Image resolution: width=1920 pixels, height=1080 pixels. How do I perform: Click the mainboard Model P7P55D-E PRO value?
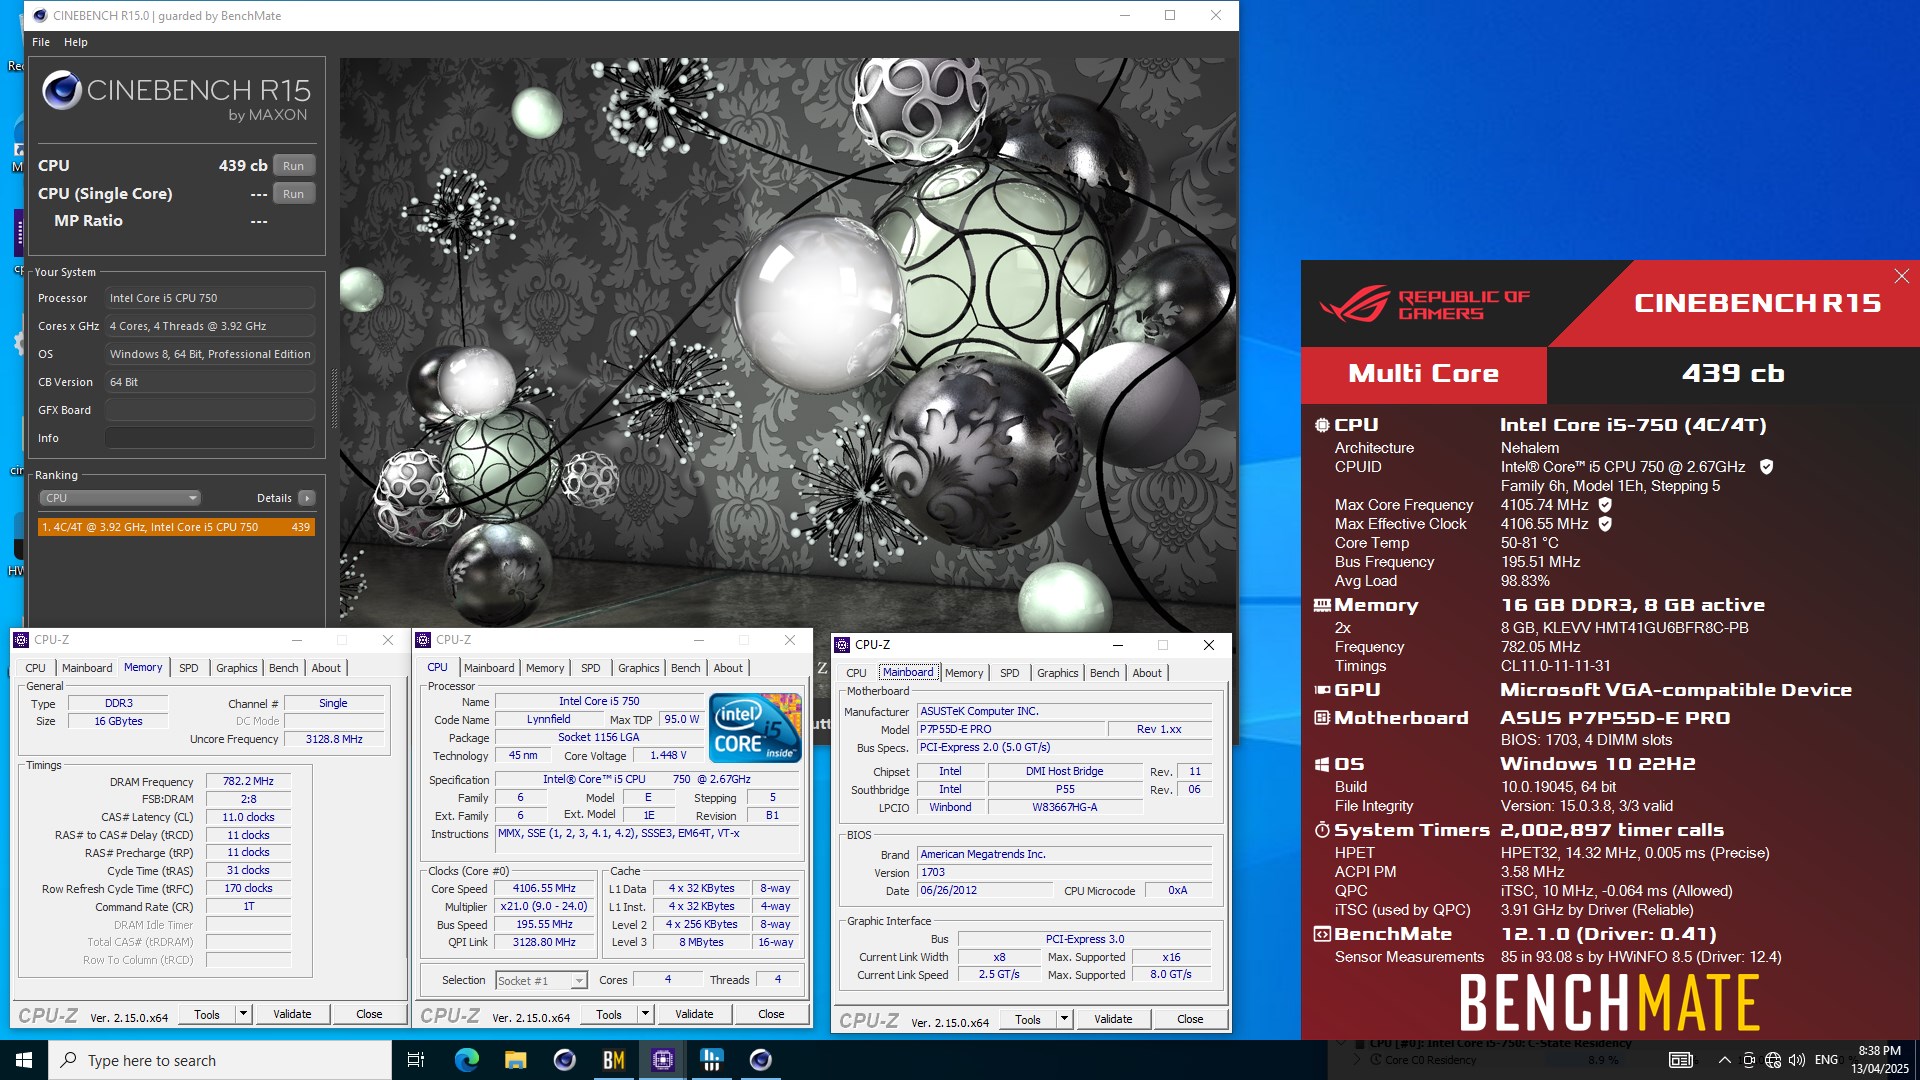[1011, 730]
